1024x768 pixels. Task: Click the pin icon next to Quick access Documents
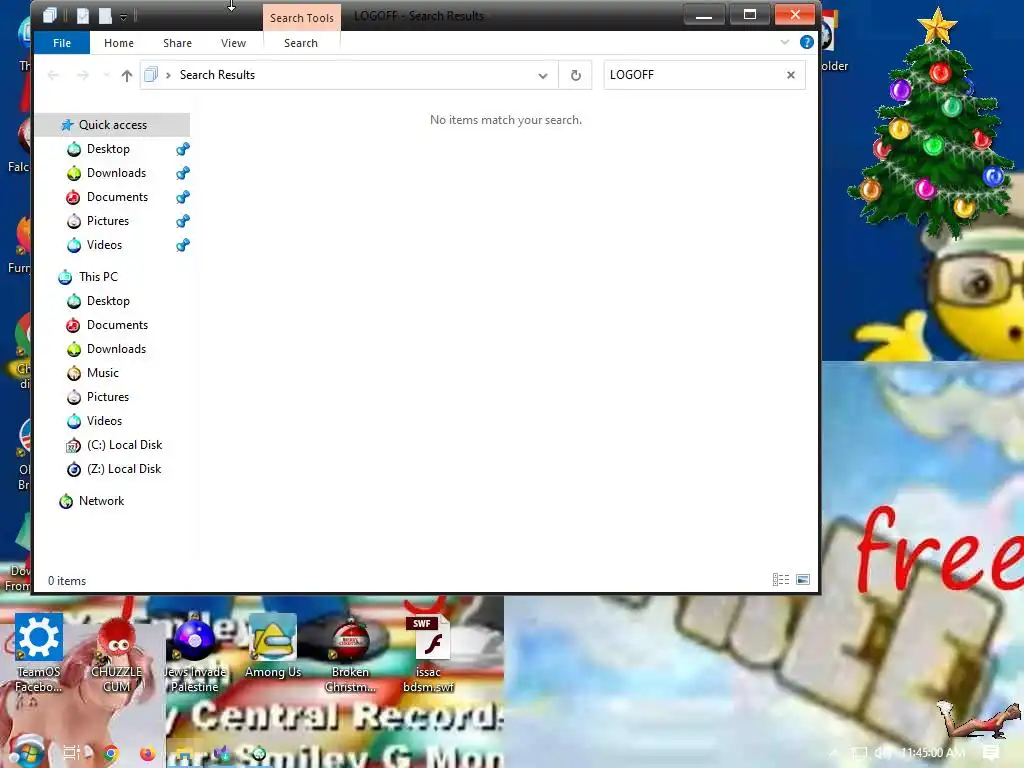(183, 197)
